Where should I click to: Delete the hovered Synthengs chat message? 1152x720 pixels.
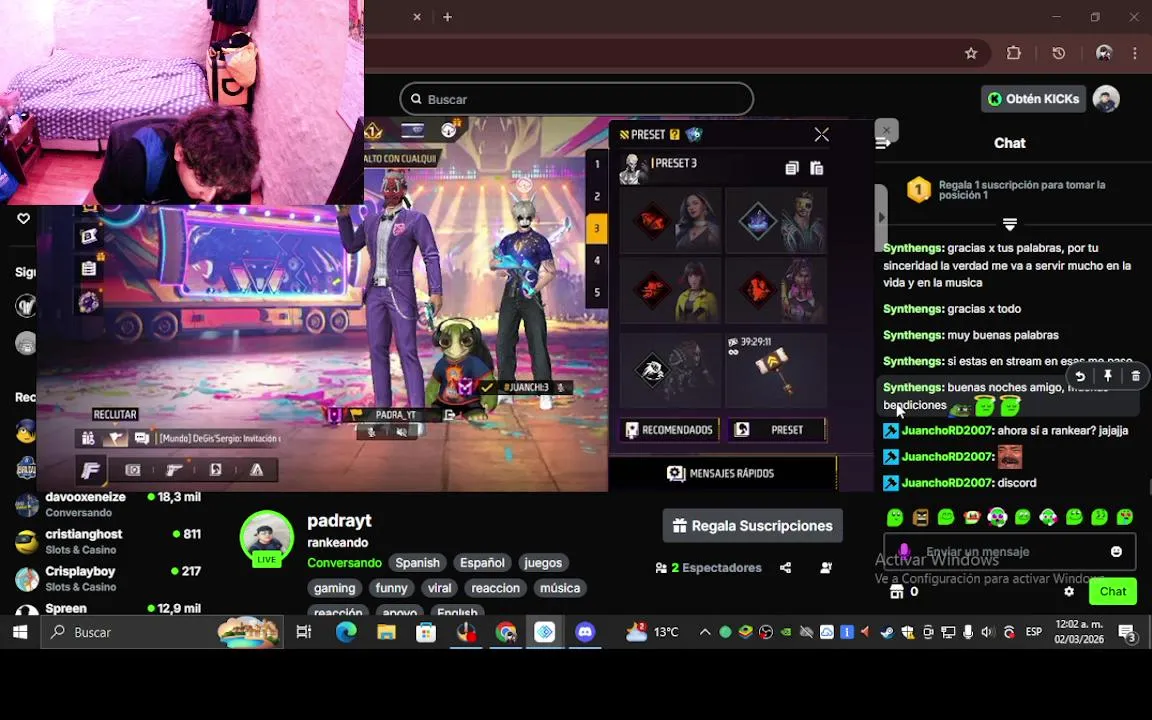[1135, 376]
